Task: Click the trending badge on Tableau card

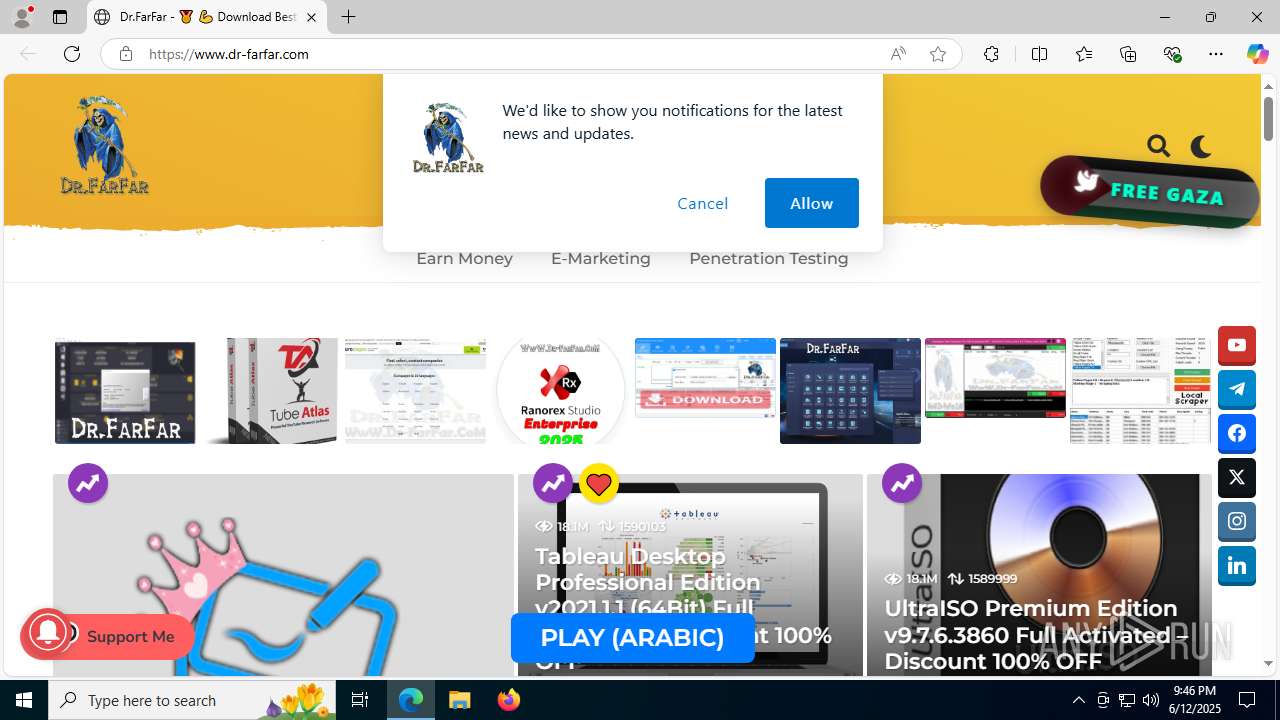Action: pos(553,484)
